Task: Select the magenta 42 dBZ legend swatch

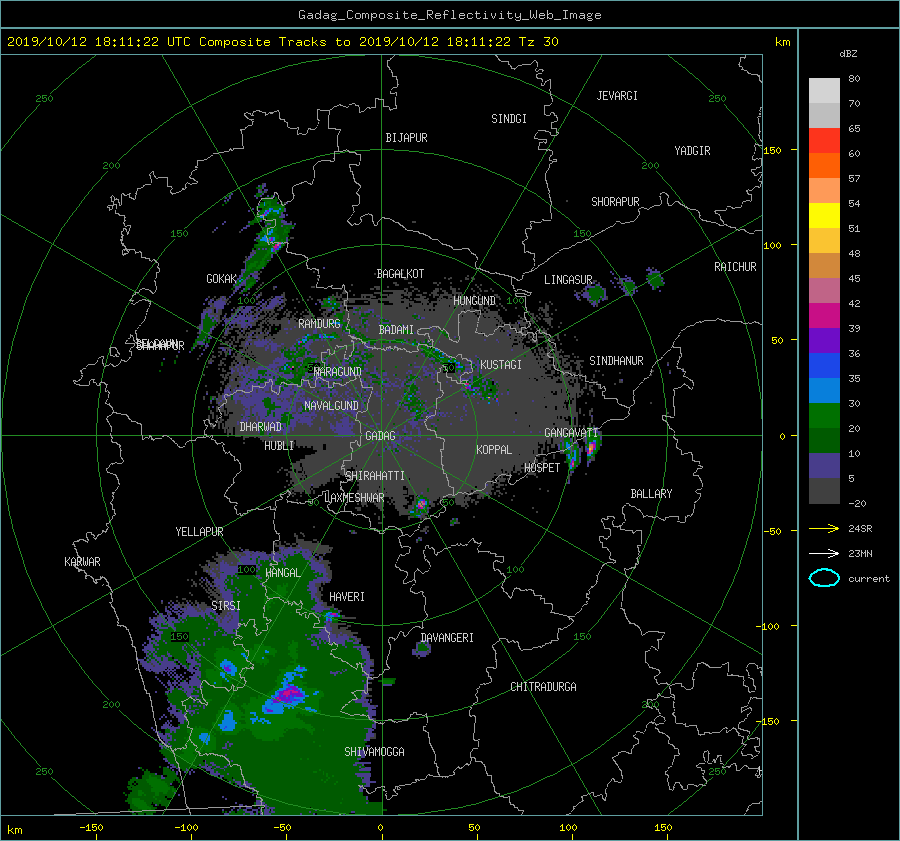Action: pos(824,315)
